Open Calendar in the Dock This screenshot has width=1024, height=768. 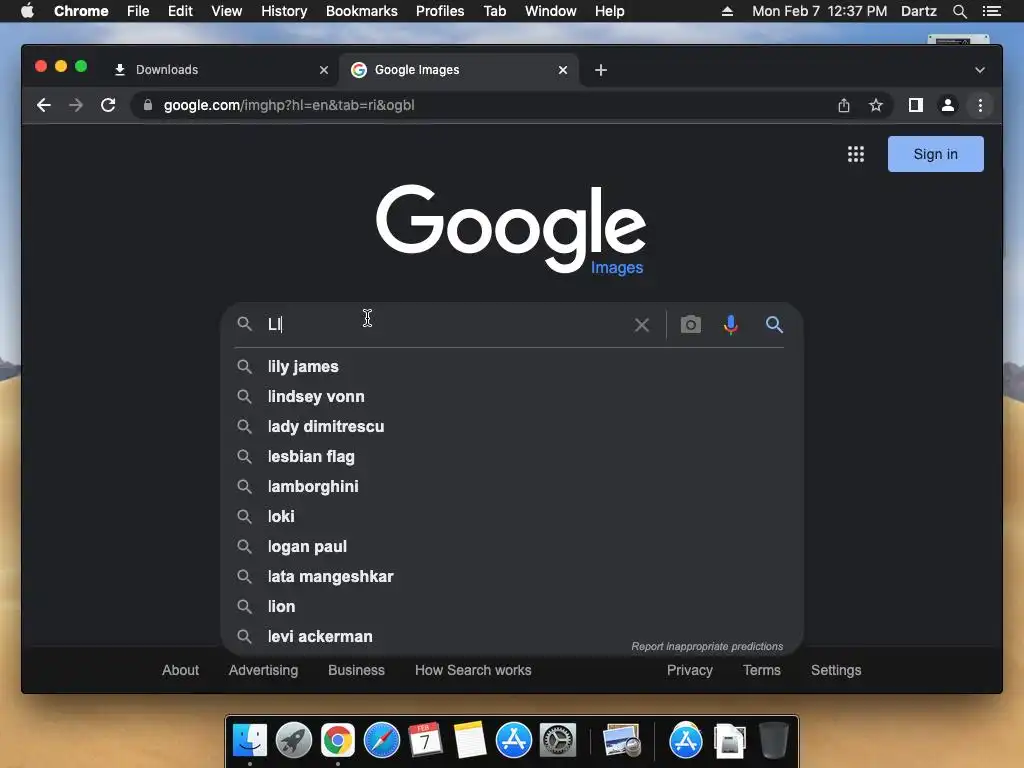coord(425,740)
